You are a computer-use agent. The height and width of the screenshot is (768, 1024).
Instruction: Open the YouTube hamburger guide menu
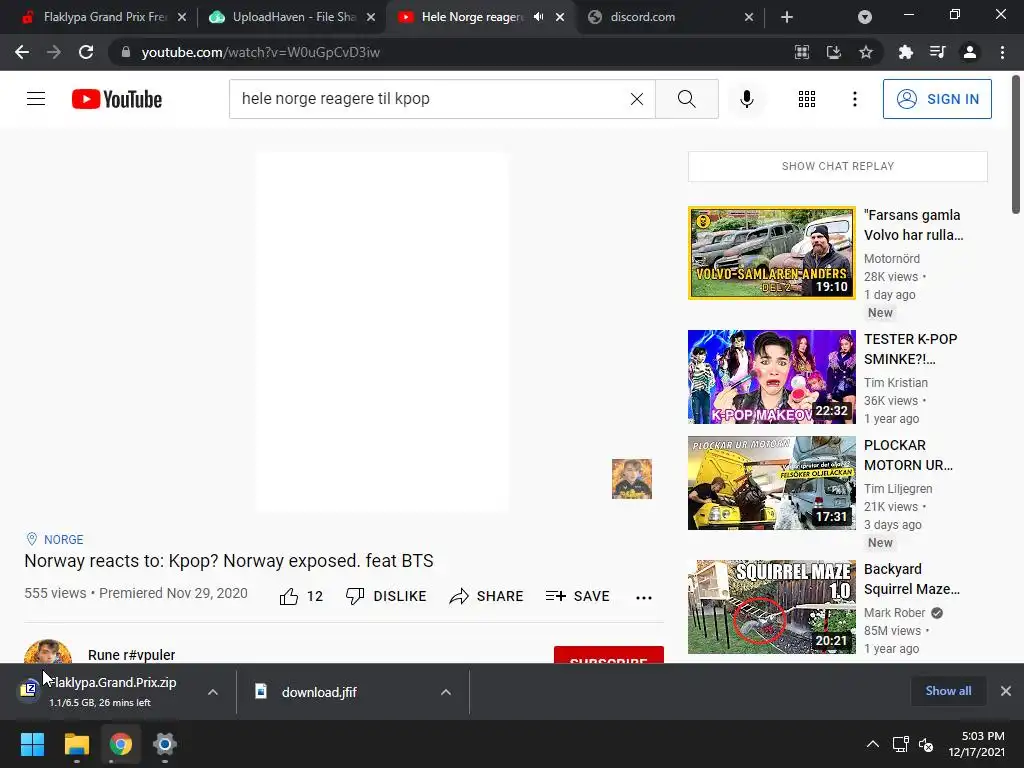pos(36,99)
